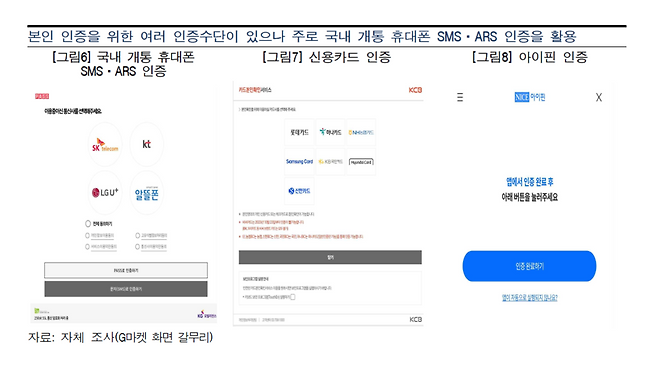
Task: Click the PASS로 인증하기 button
Action: click(x=126, y=270)
